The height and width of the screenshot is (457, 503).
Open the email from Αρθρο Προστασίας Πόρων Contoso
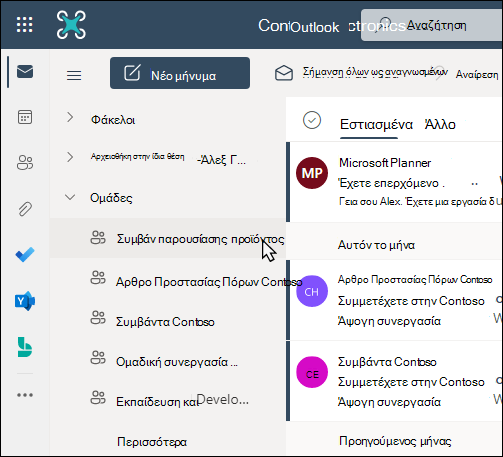[x=395, y=300]
